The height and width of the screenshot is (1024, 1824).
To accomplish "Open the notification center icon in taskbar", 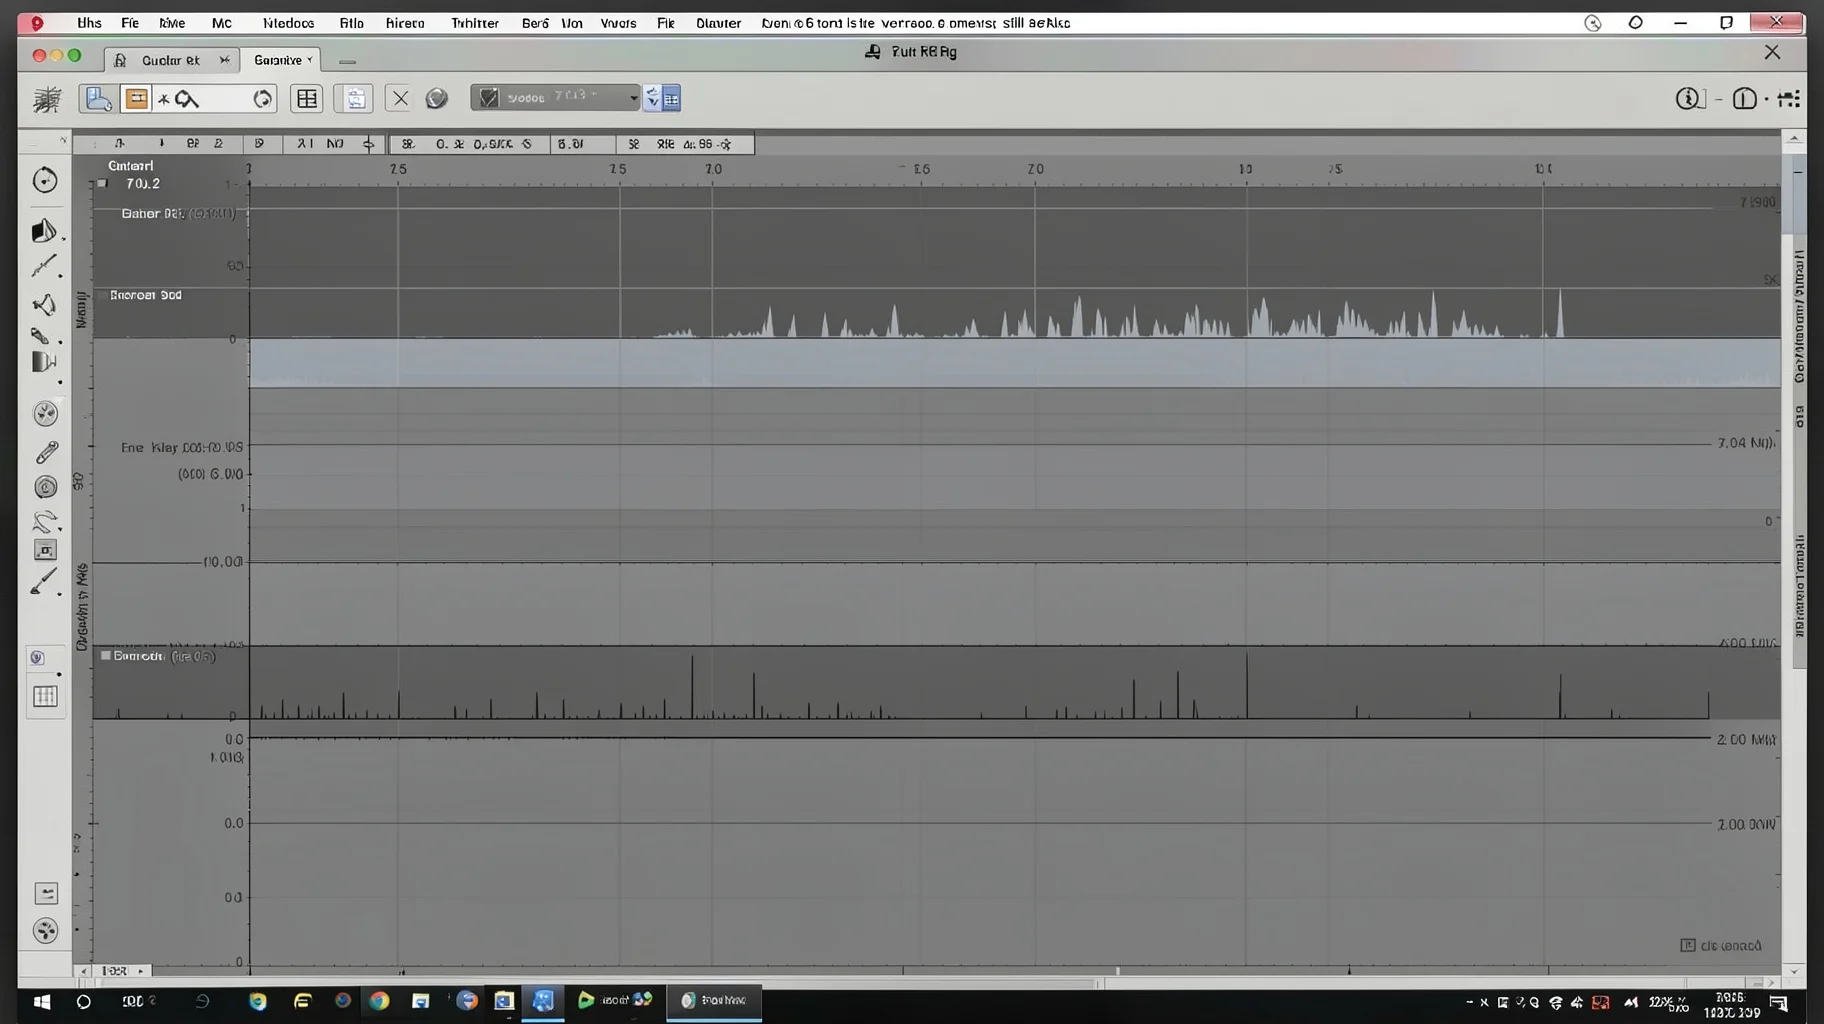I will (x=1779, y=1002).
